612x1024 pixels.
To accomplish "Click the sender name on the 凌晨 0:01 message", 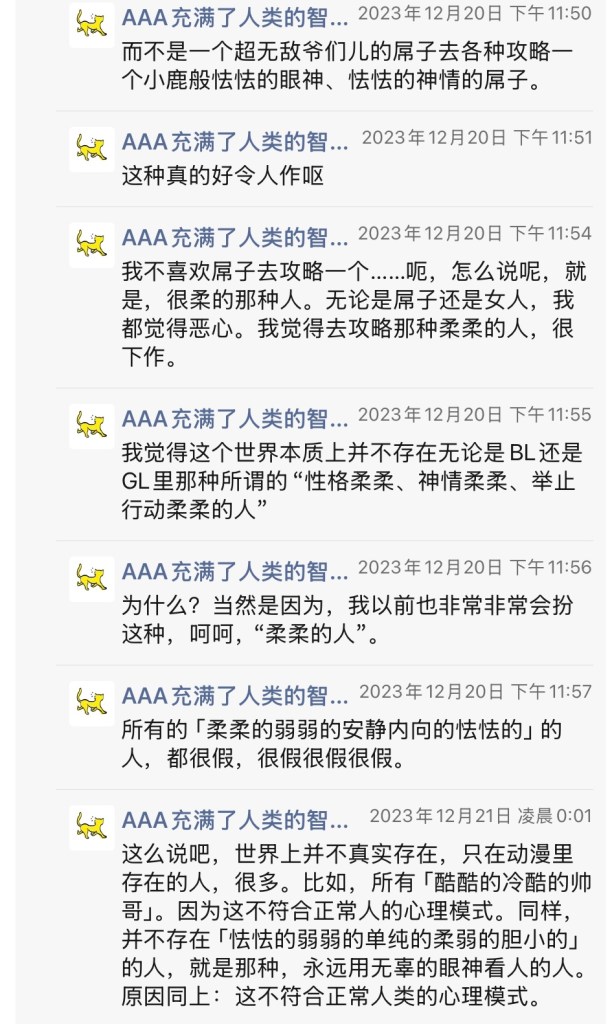I will [235, 819].
